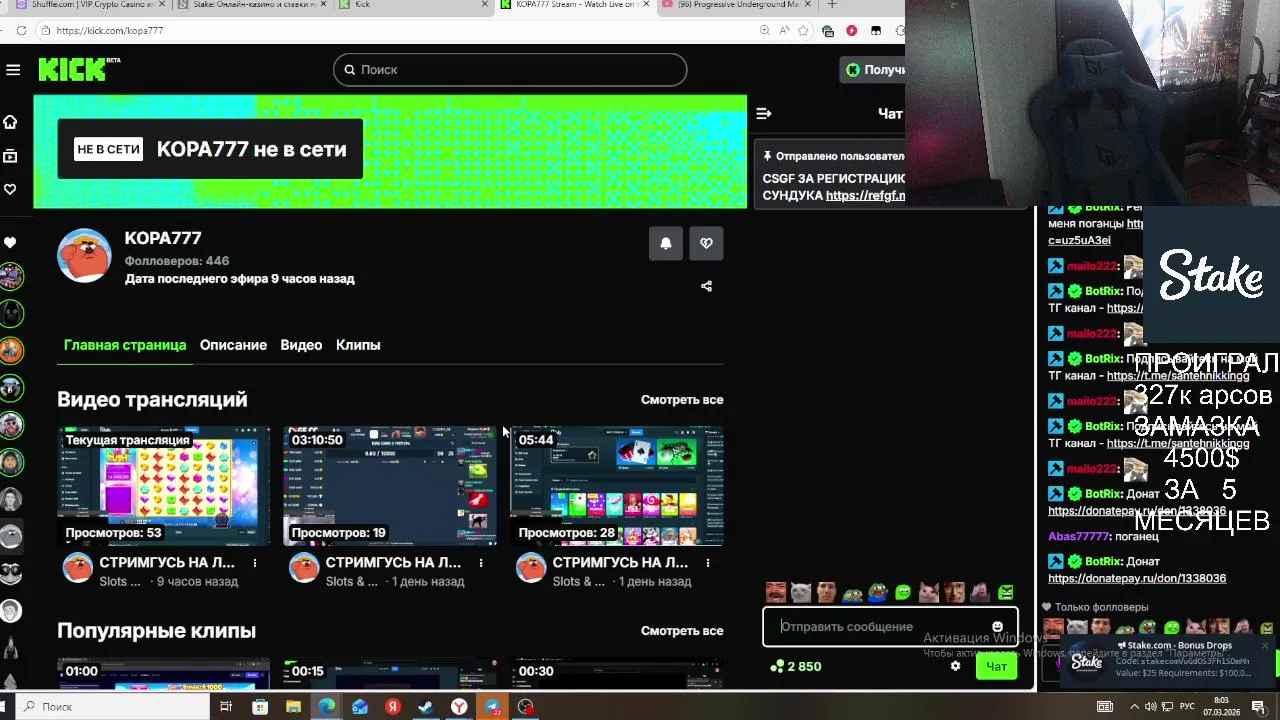The width and height of the screenshot is (1280, 720).
Task: Open the Following heart icon in the sidebar
Action: pyautogui.click(x=10, y=189)
